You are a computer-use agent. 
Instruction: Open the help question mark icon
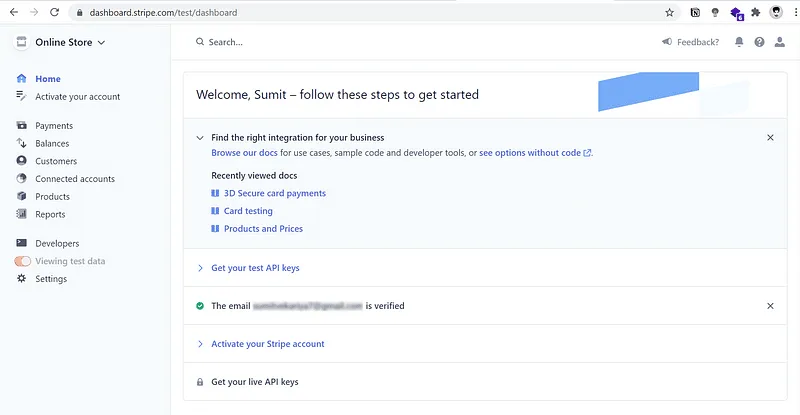click(759, 42)
